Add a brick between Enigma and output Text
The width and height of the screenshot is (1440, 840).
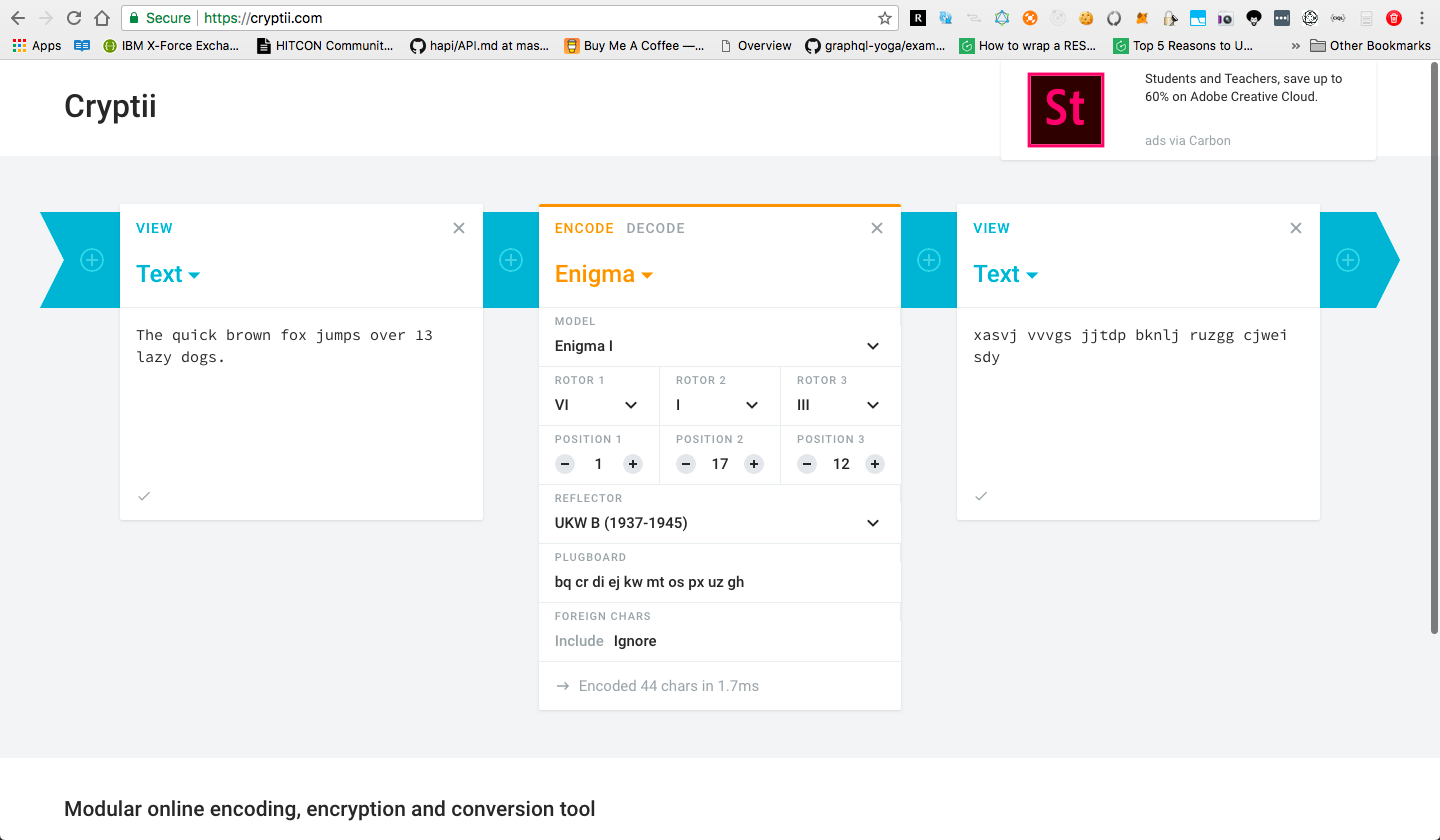click(x=929, y=260)
